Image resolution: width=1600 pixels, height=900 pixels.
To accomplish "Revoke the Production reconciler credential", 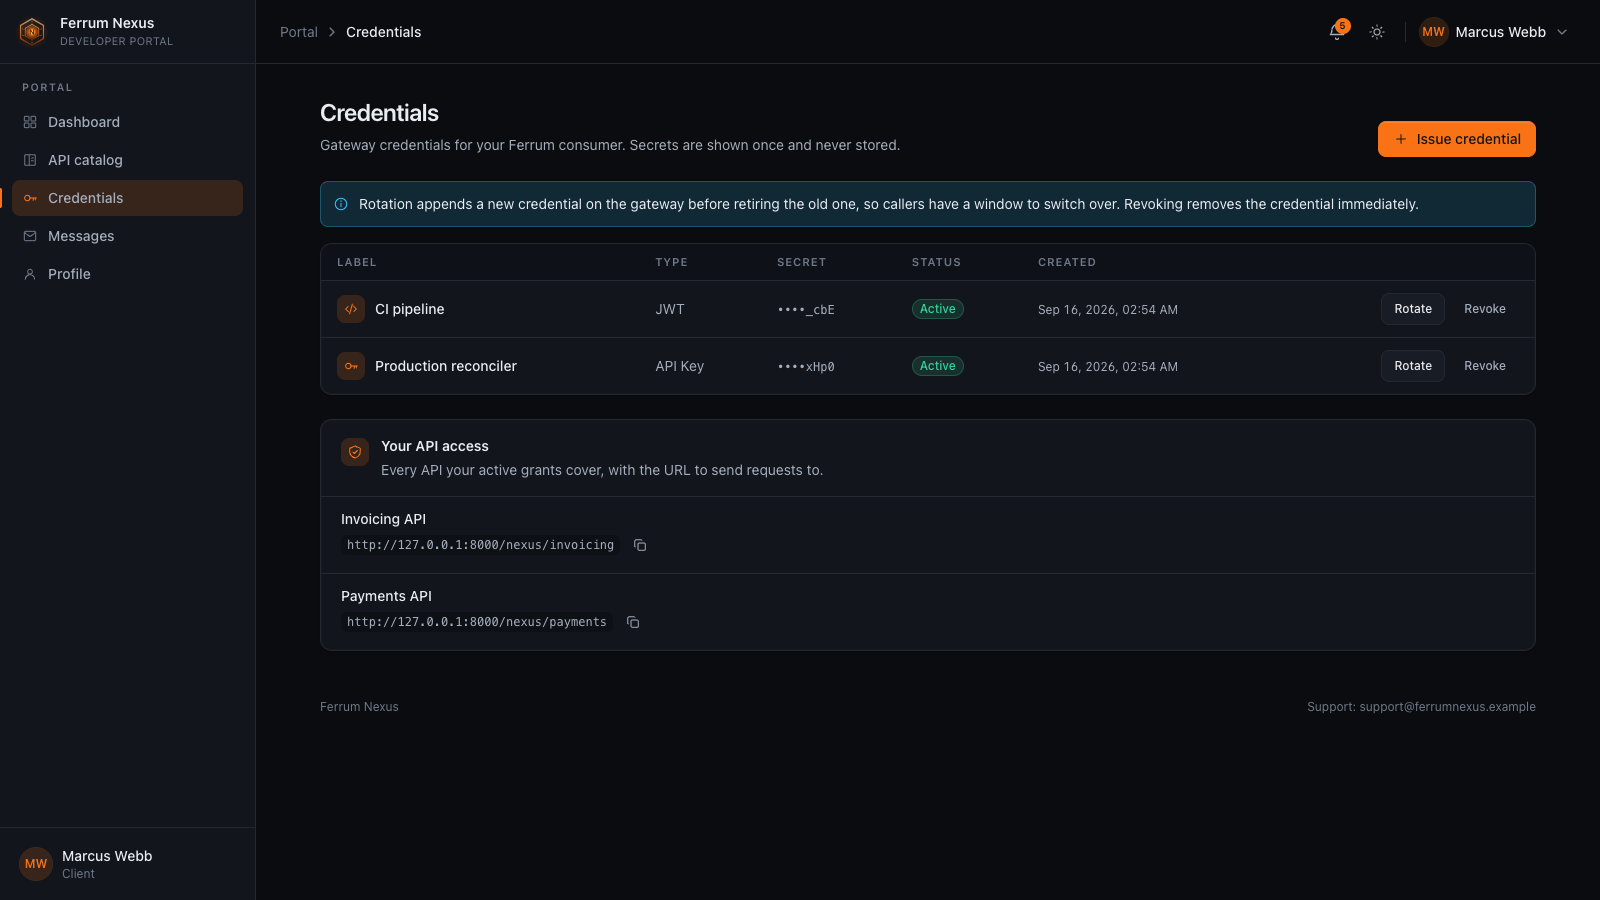I will click(1485, 366).
